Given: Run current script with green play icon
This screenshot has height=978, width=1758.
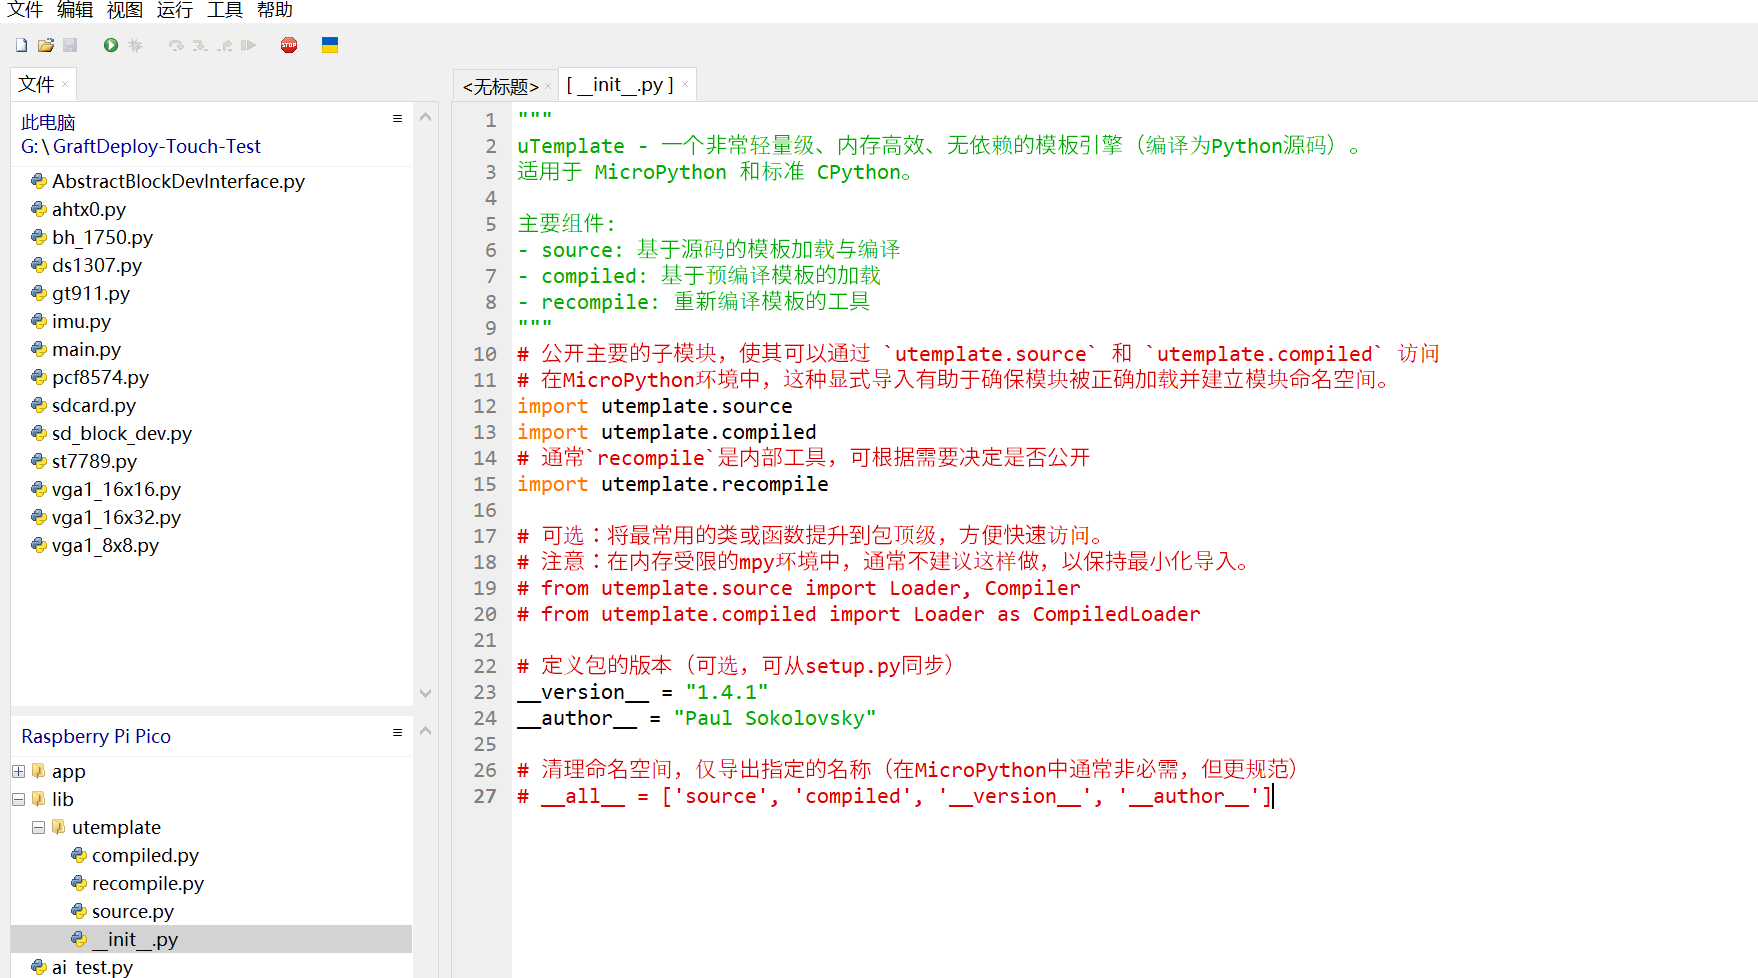Looking at the screenshot, I should click(x=111, y=45).
